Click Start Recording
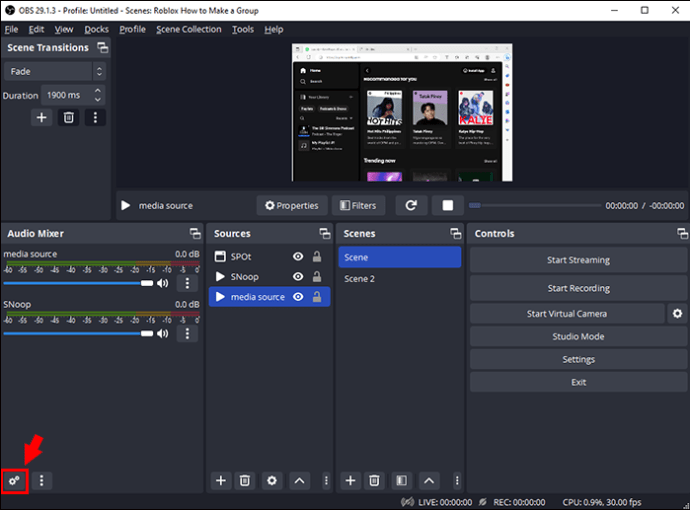Viewport: 690px width, 510px height. [578, 288]
